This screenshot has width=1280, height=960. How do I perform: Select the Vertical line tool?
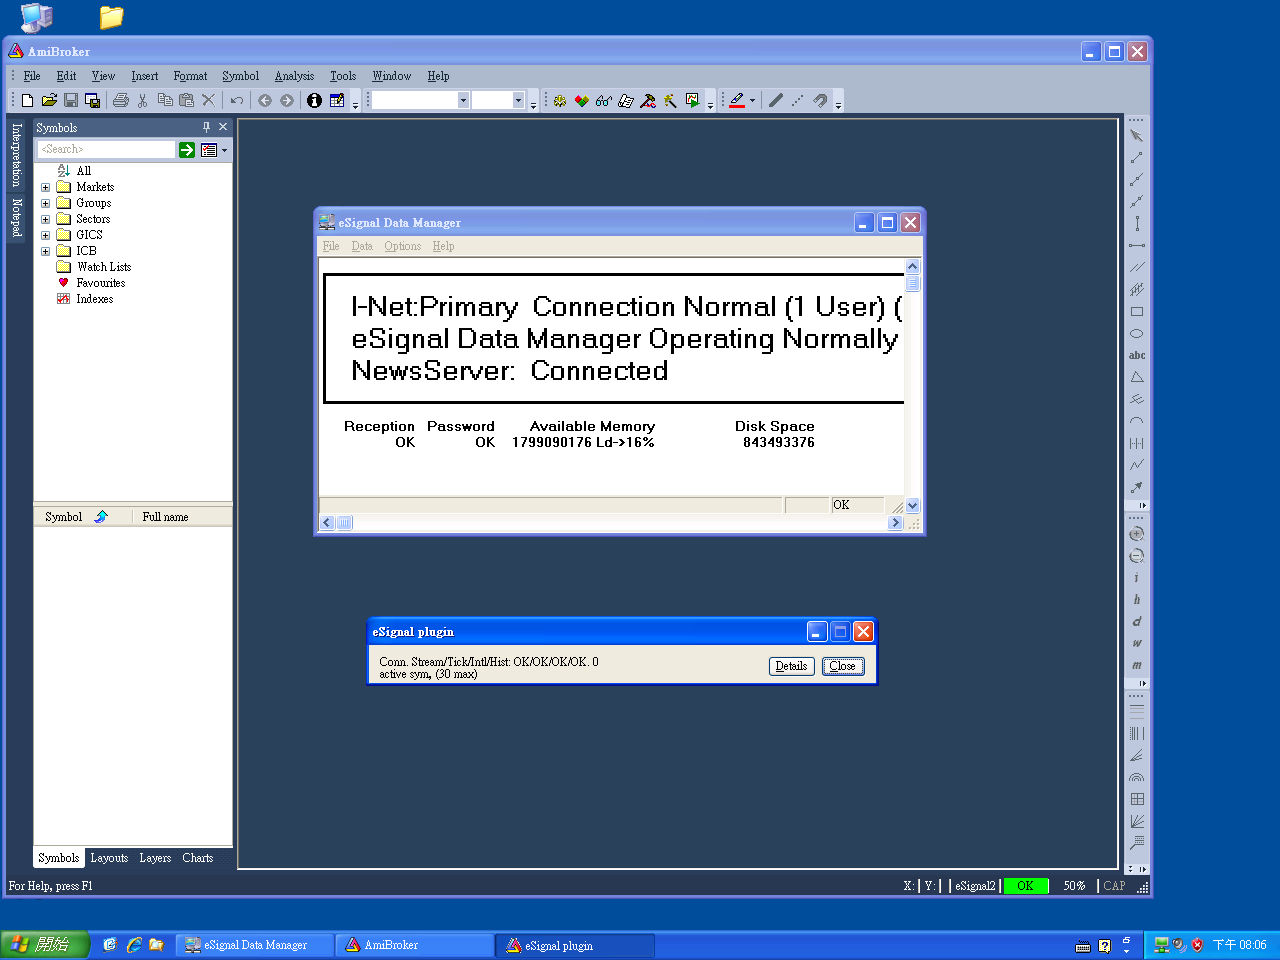pos(1137,224)
